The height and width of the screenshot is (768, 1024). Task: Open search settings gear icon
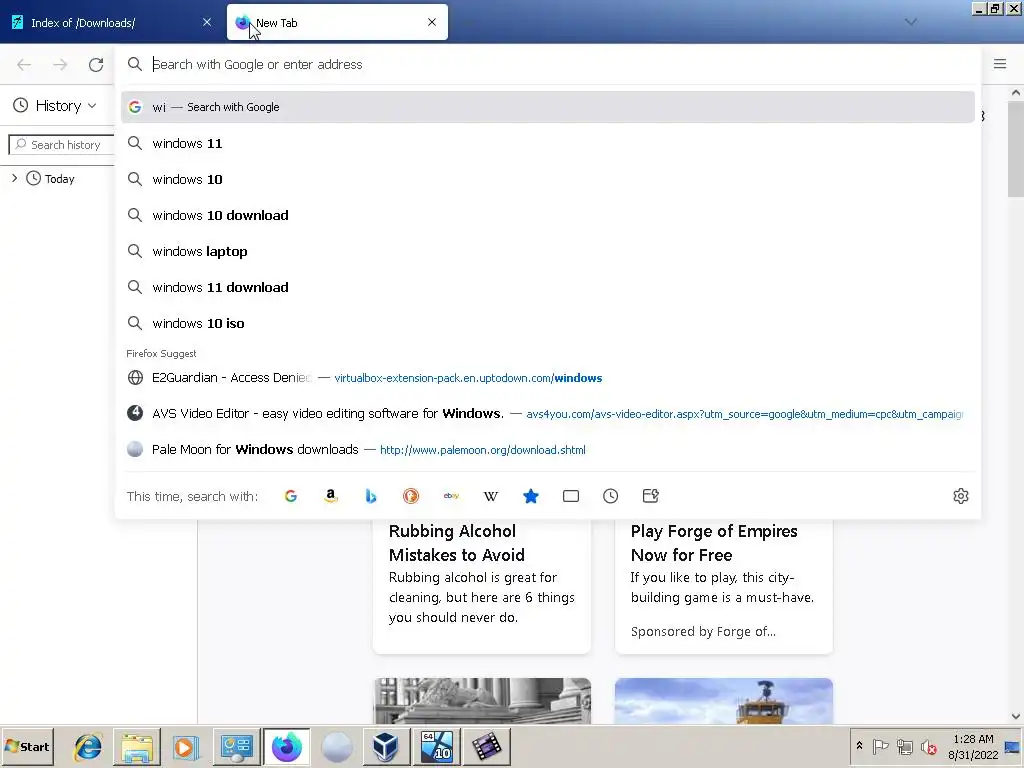point(961,496)
